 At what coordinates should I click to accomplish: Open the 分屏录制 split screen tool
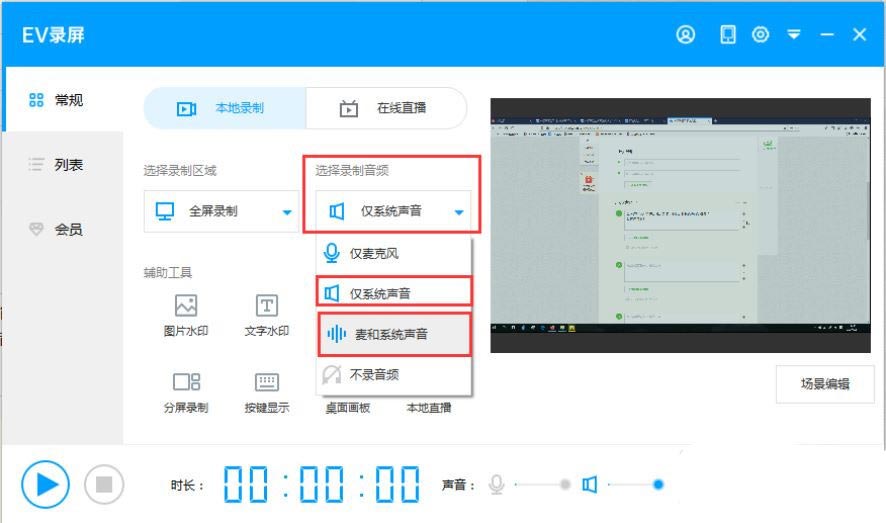pos(186,393)
